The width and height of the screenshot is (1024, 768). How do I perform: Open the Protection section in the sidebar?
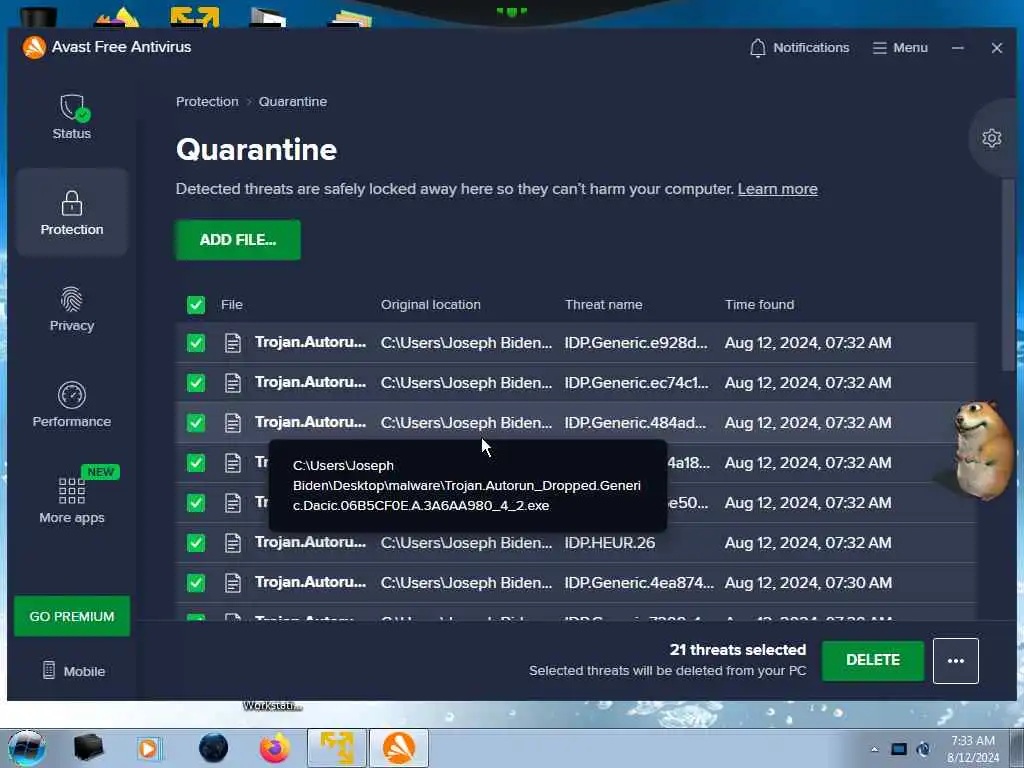(x=72, y=212)
